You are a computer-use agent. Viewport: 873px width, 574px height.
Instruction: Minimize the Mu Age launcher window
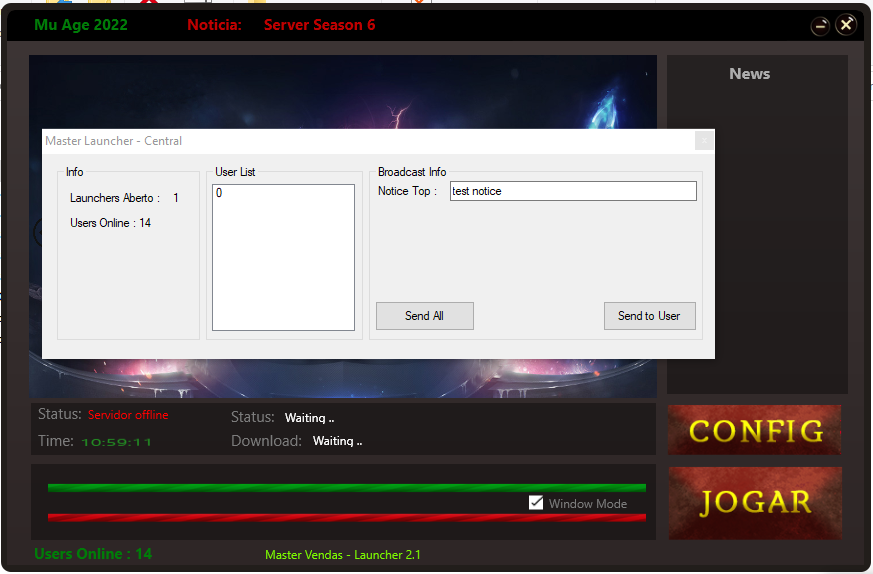(x=820, y=26)
